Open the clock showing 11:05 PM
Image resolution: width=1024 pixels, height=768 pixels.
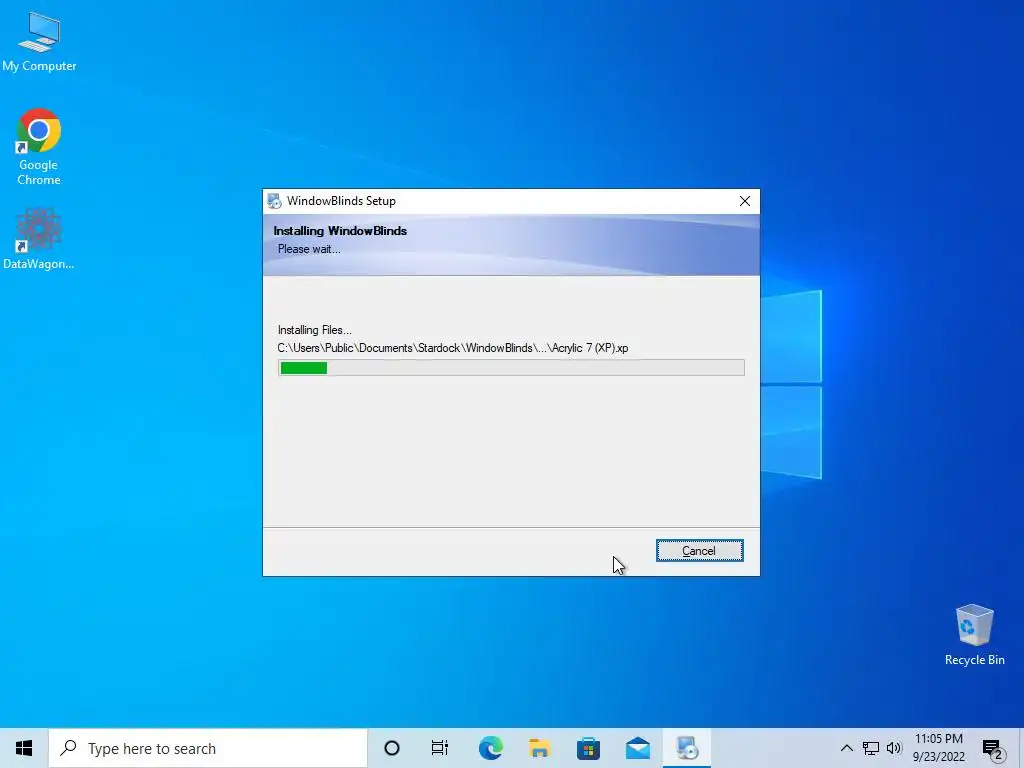(938, 748)
